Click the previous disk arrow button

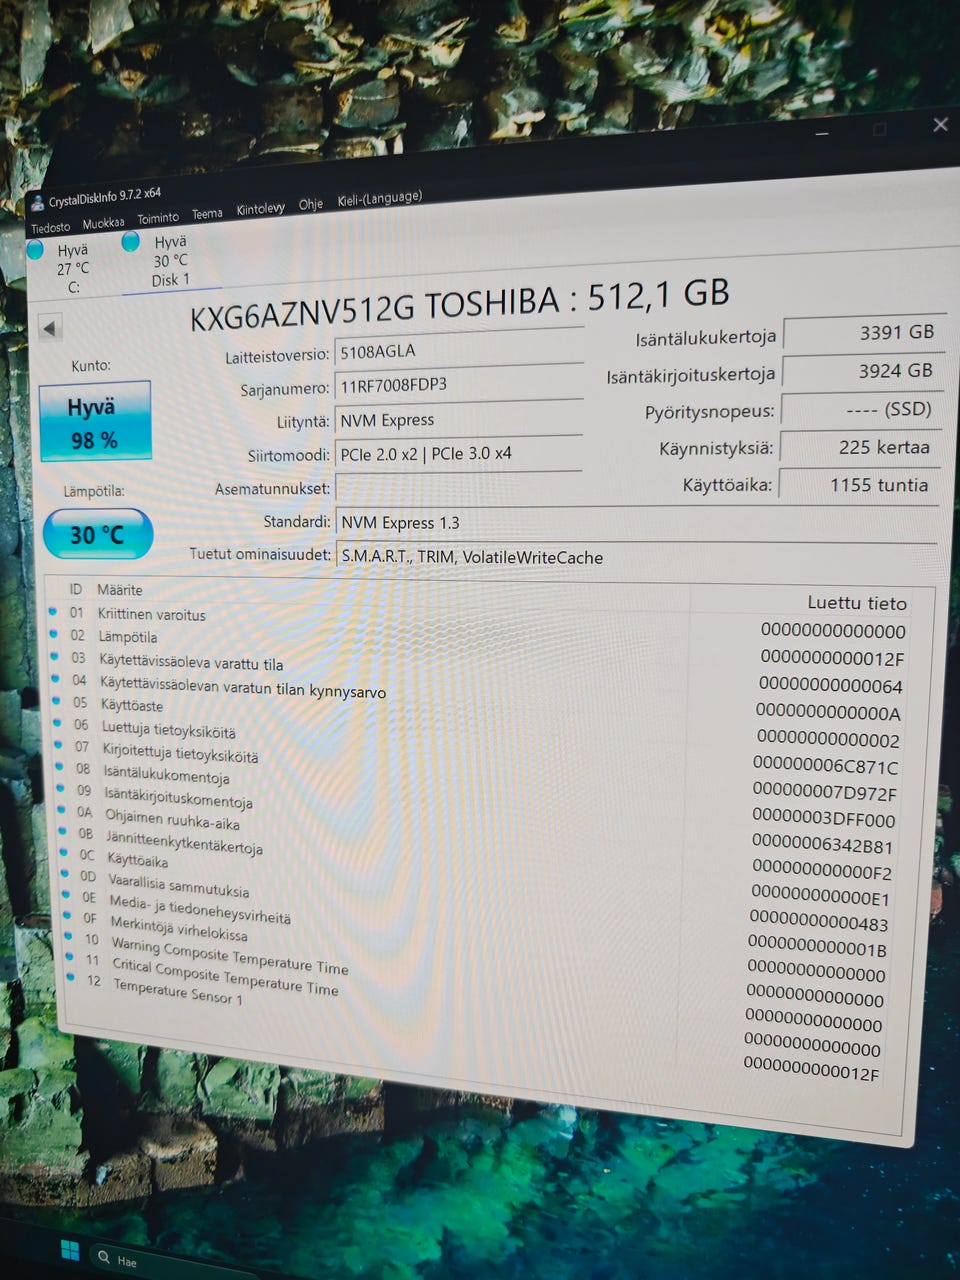[x=49, y=326]
